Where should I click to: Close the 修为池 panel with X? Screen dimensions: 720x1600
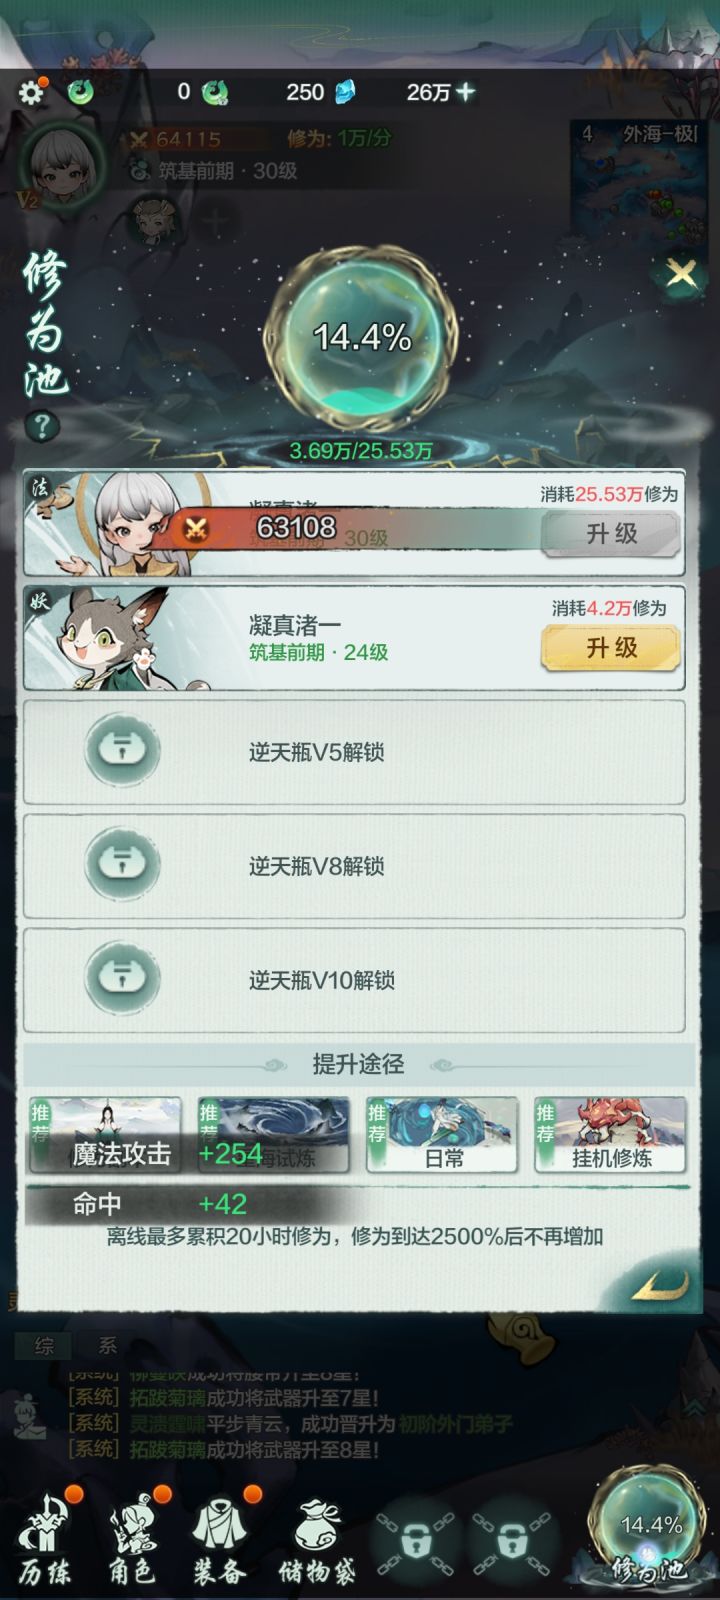point(682,273)
